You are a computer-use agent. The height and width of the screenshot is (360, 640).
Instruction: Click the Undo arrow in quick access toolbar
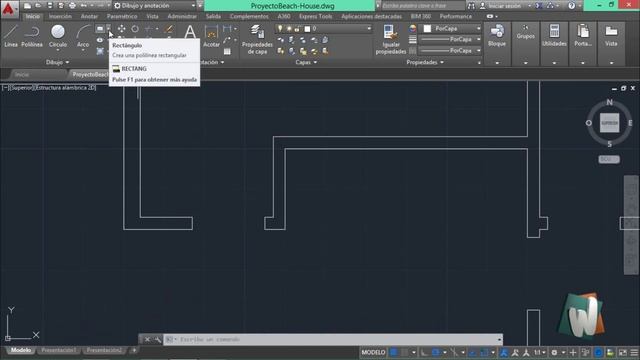84,6
